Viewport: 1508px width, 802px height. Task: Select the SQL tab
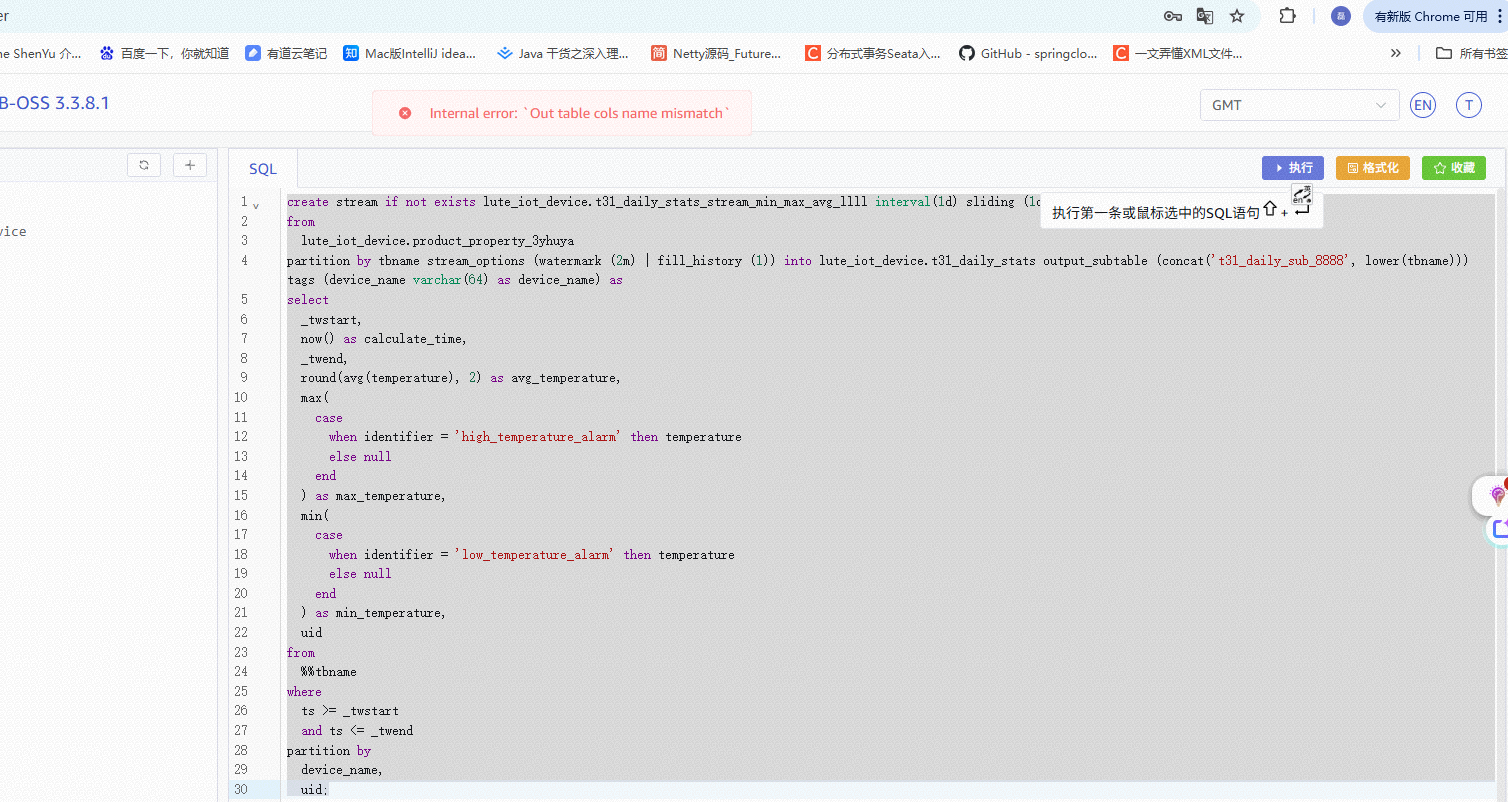coord(263,169)
